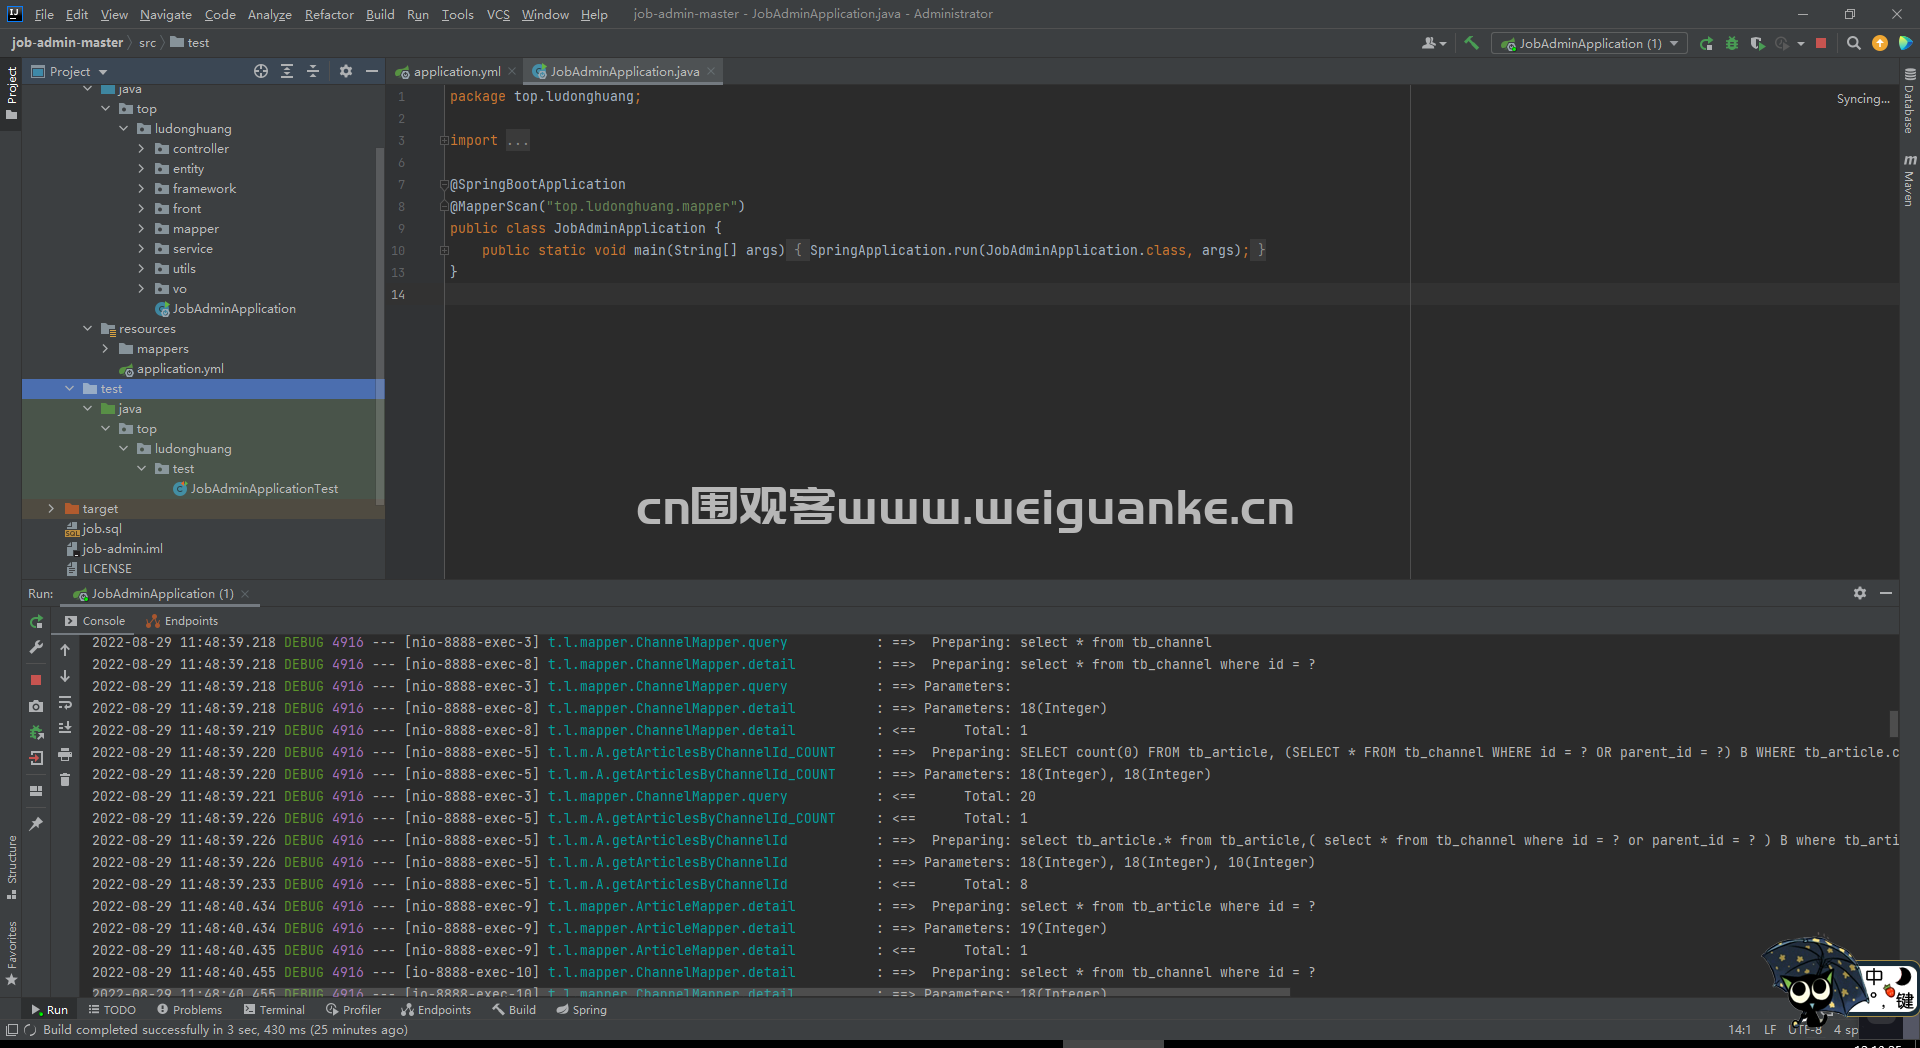Toggle soft-wrap in console
1920x1048 pixels.
65,703
